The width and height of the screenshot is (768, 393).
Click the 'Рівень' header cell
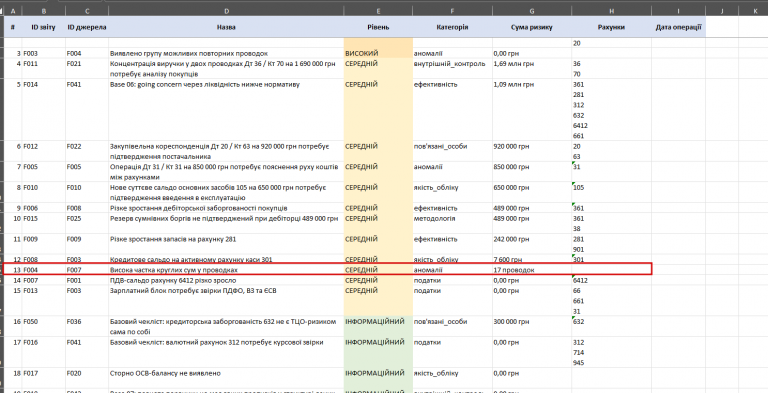(x=378, y=27)
